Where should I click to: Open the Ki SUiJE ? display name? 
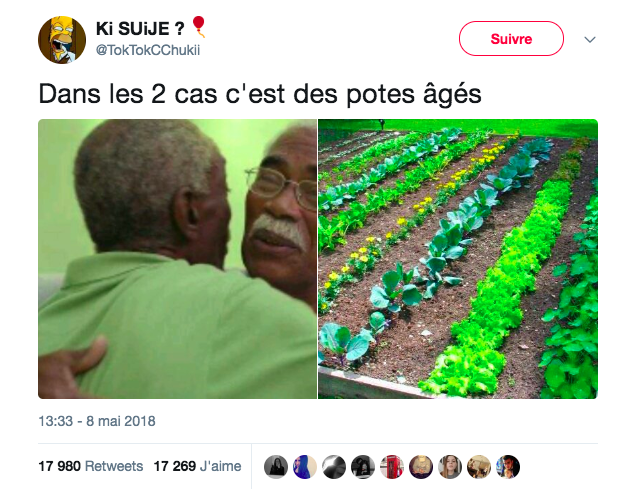(140, 29)
